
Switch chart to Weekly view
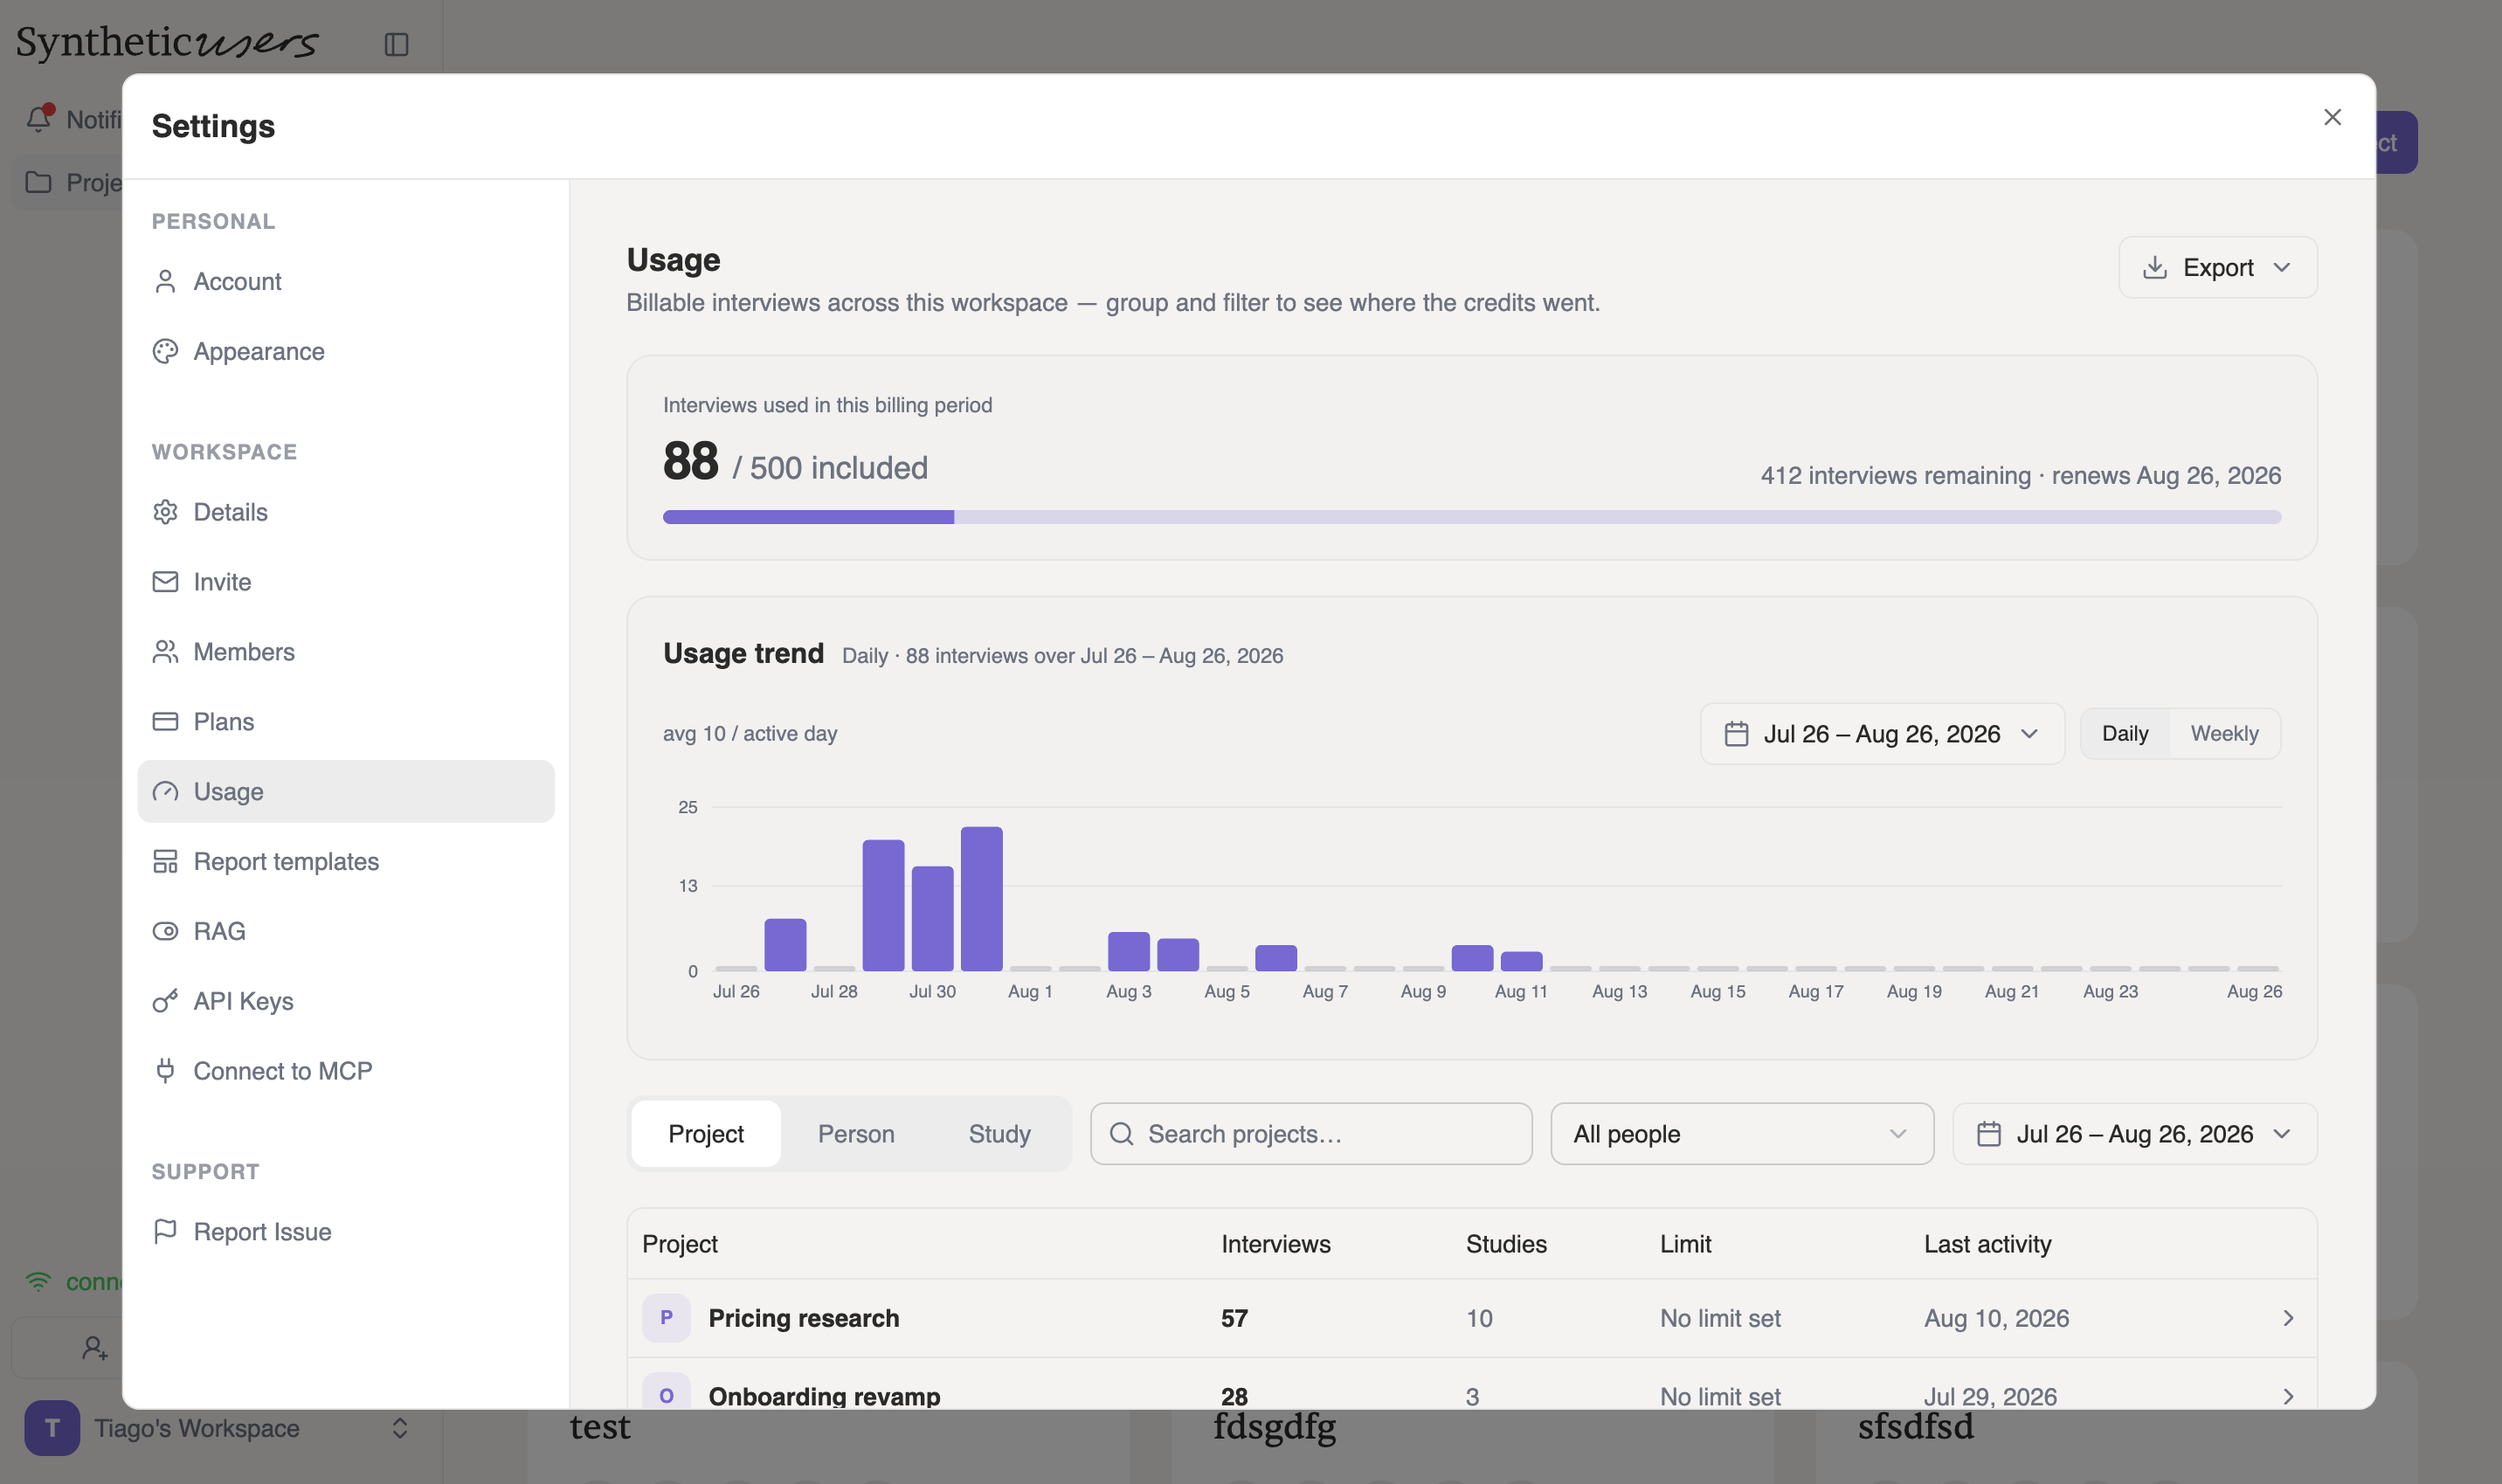point(2224,734)
